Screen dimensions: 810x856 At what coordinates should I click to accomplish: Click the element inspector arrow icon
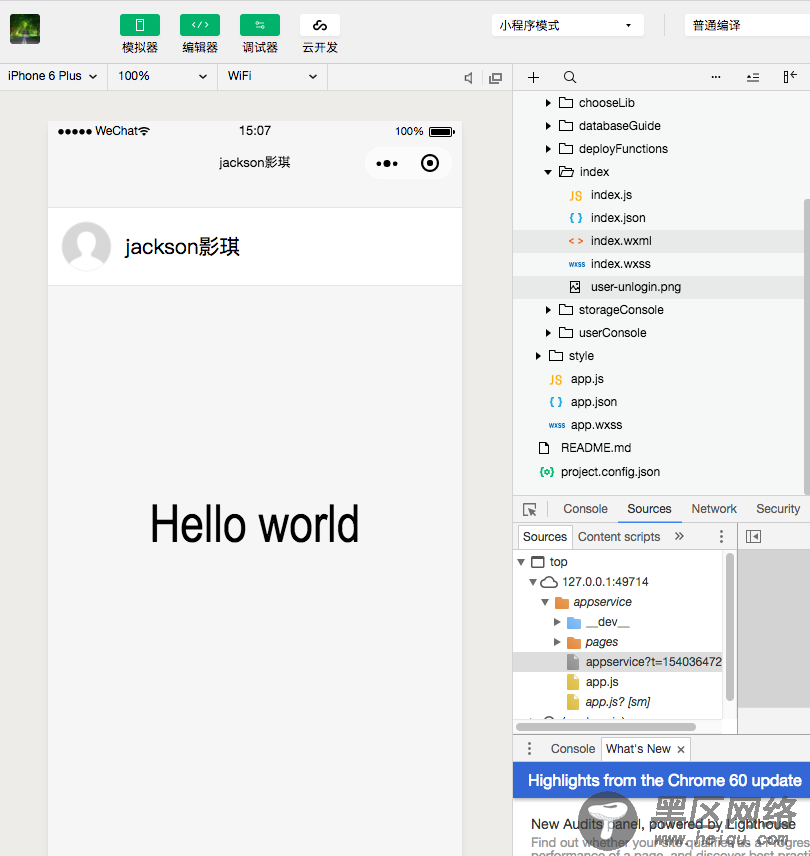point(529,509)
